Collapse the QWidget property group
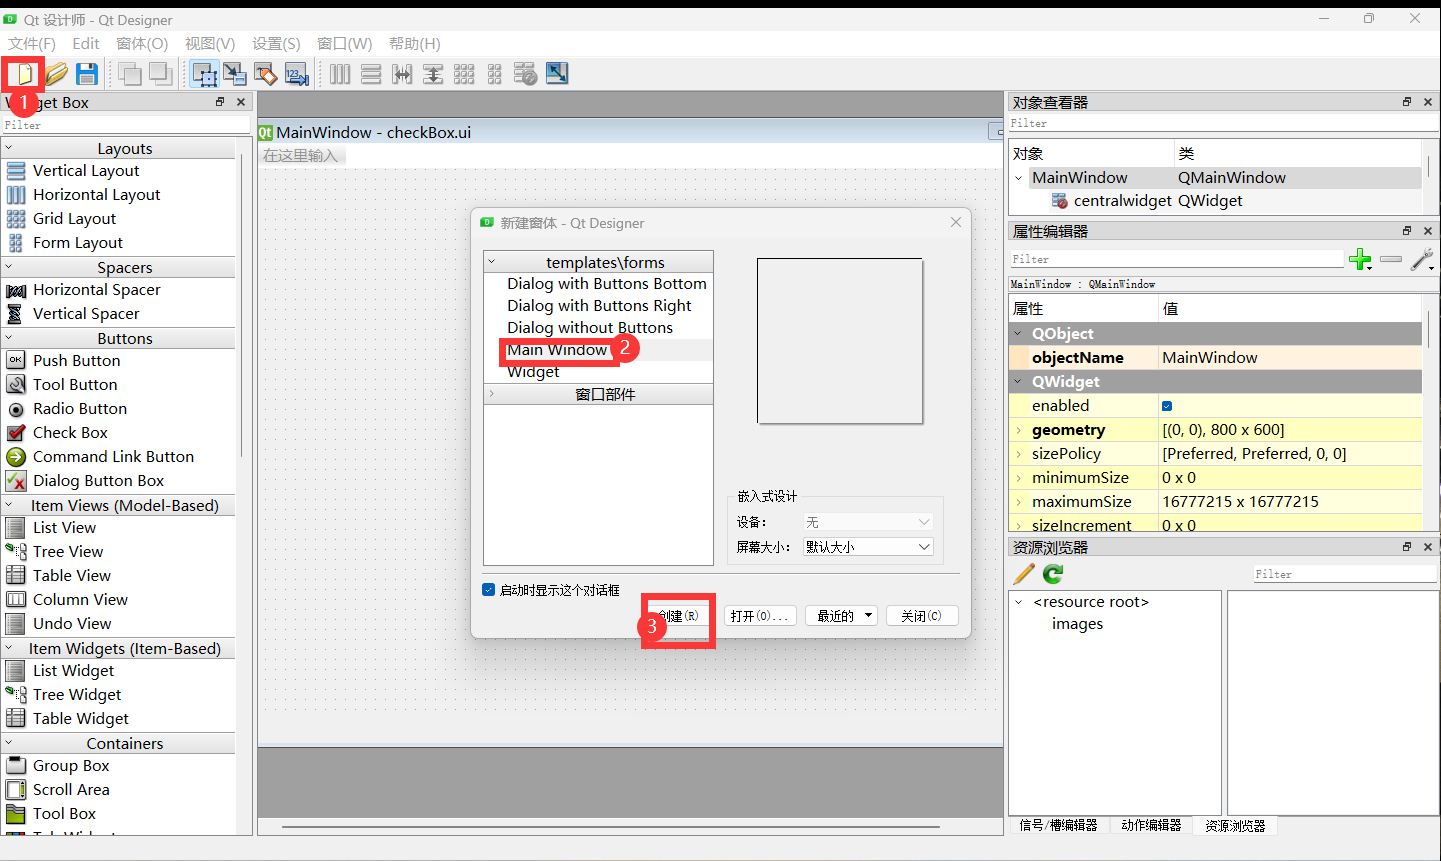 [1019, 382]
